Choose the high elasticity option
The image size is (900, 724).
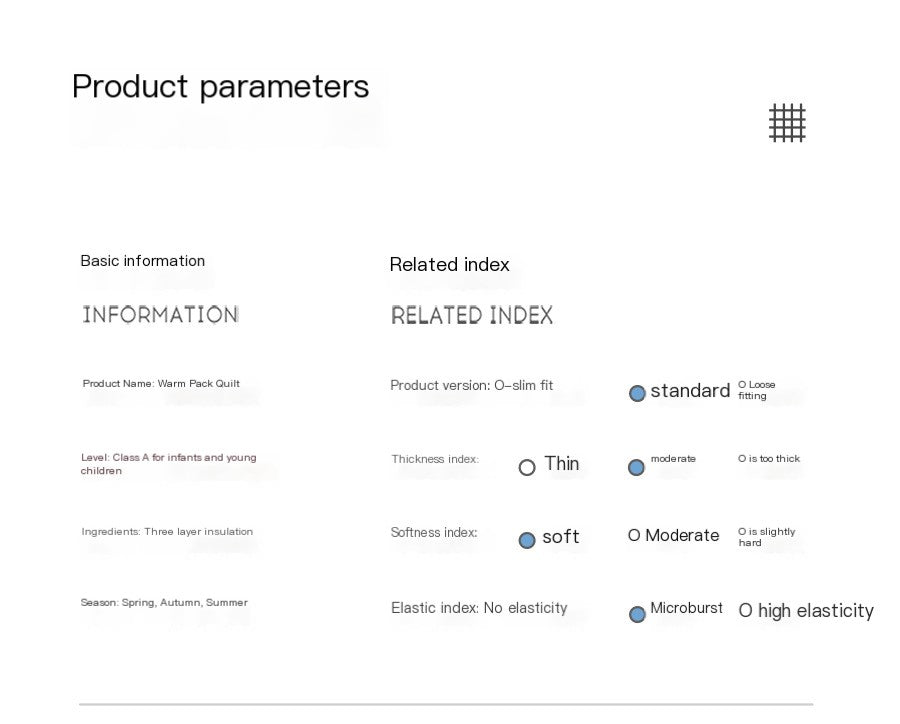806,611
